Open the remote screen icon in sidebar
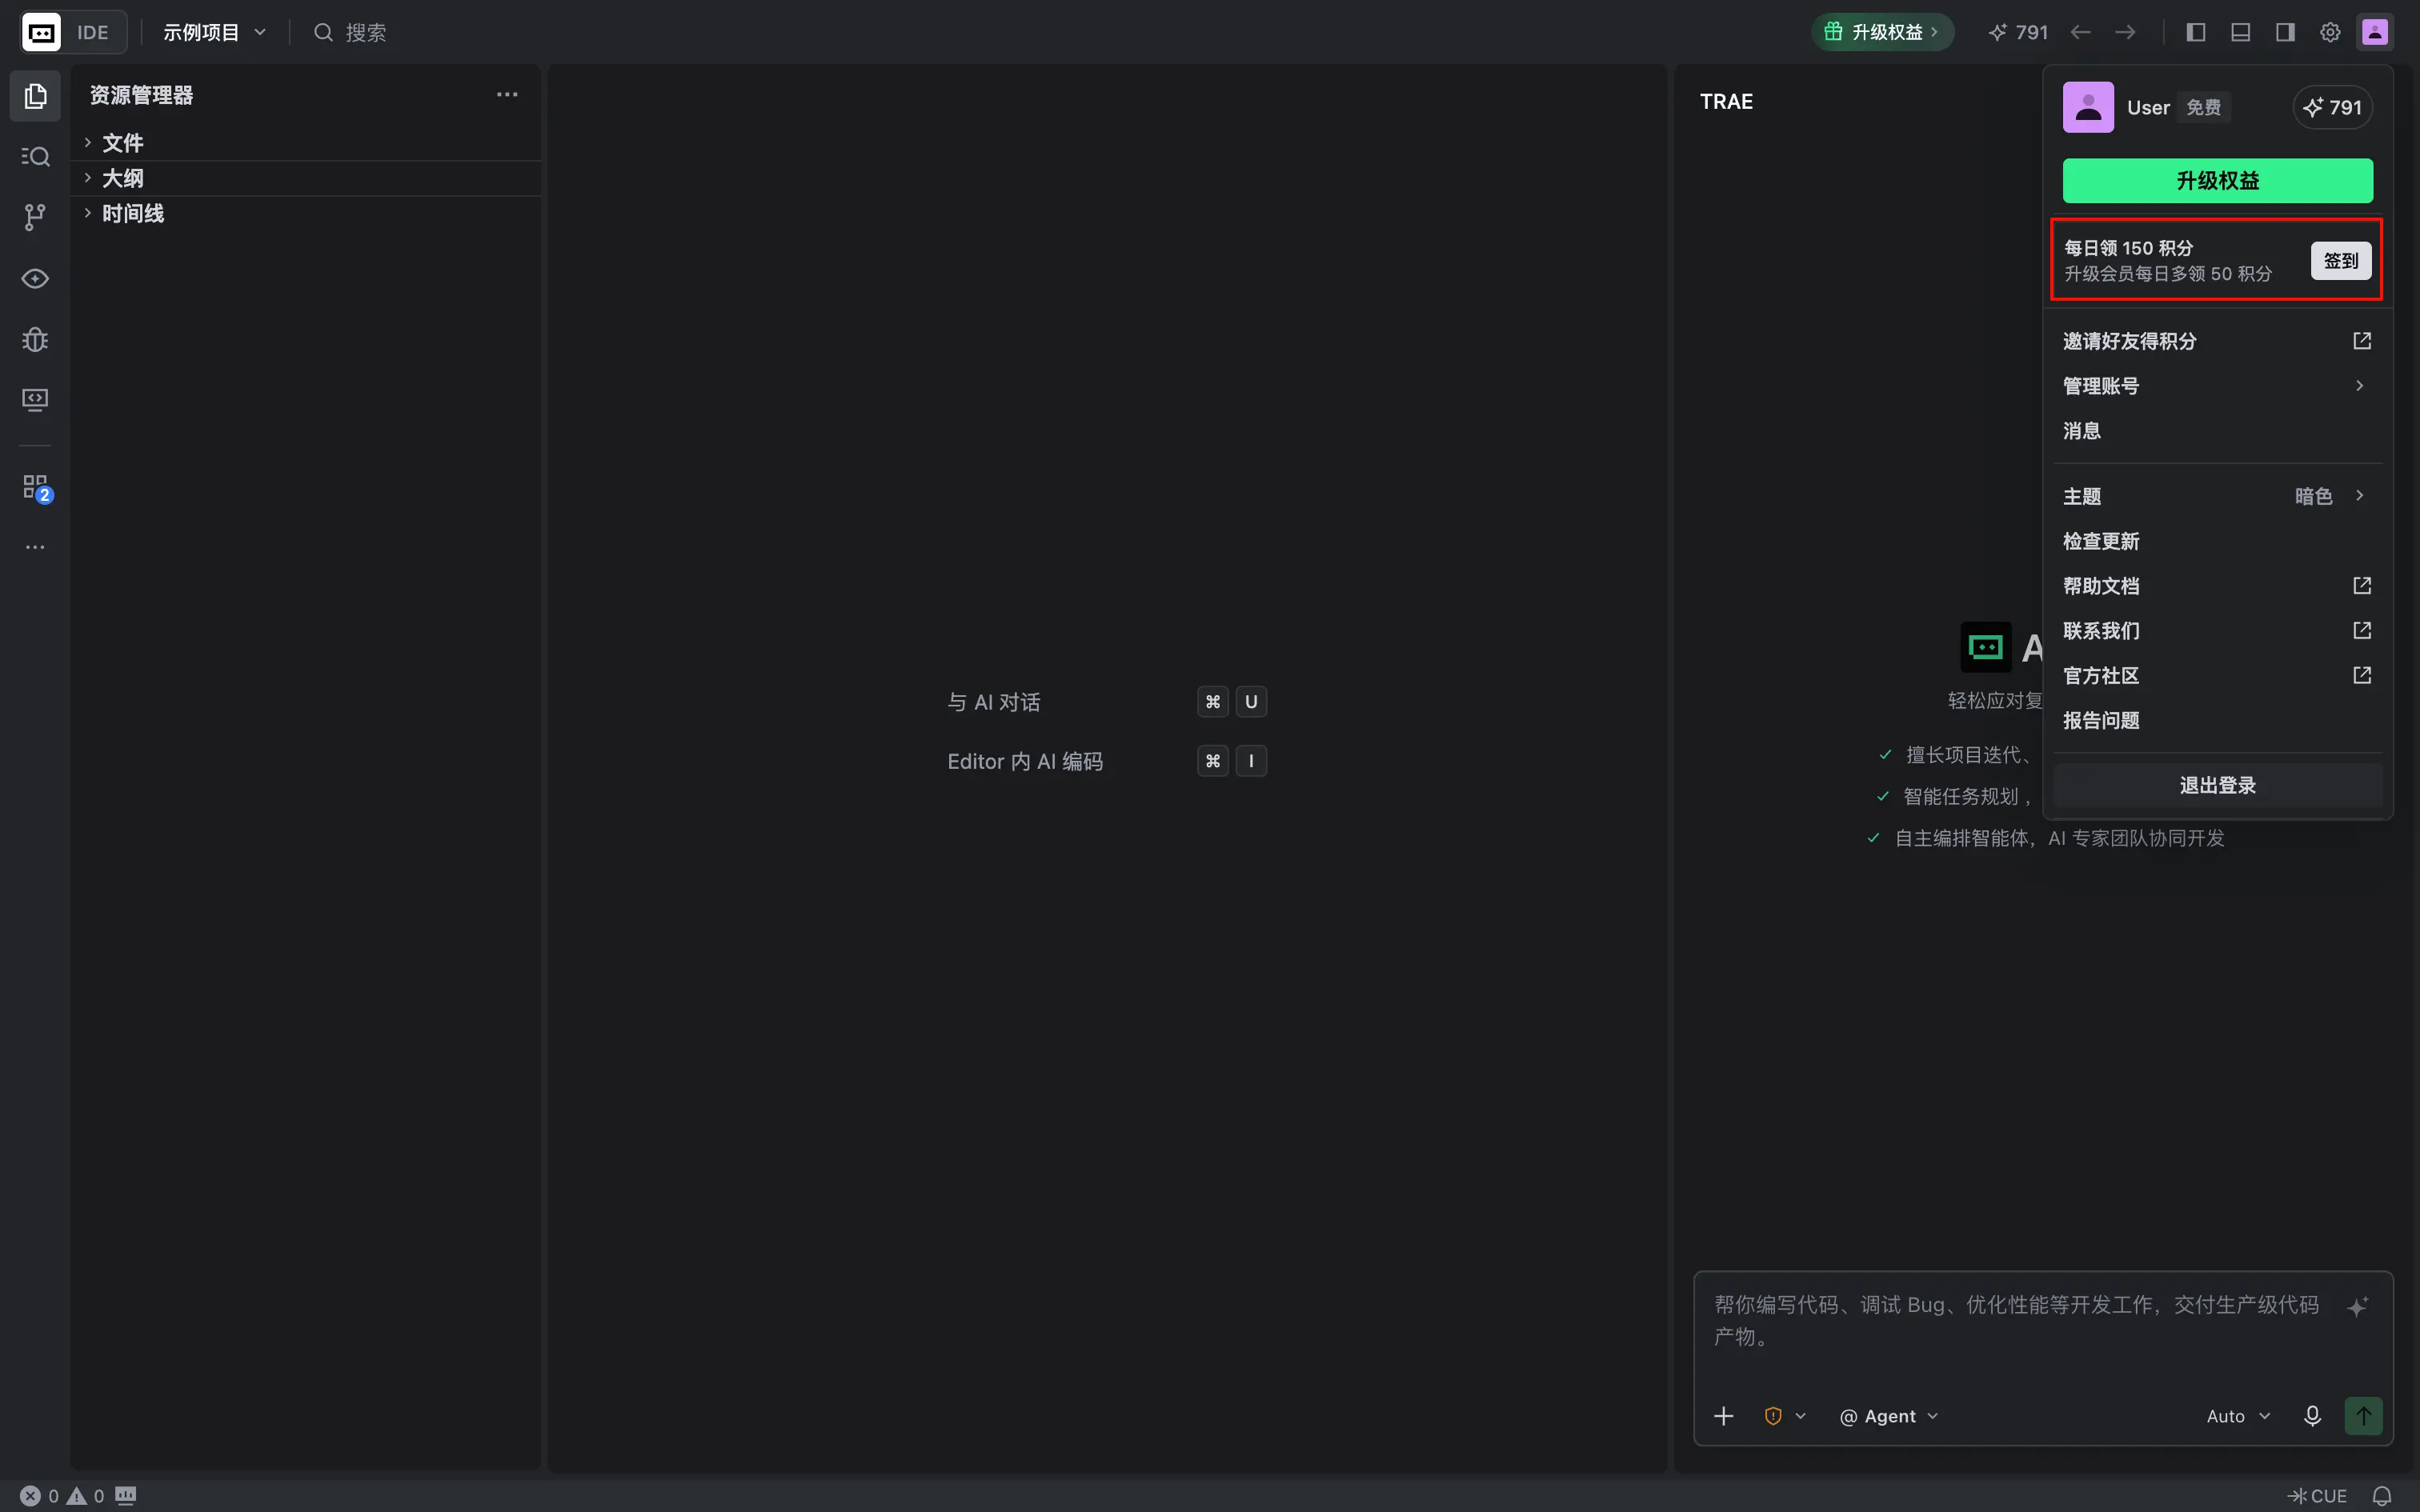Viewport: 2420px width, 1512px height. pos(35,400)
